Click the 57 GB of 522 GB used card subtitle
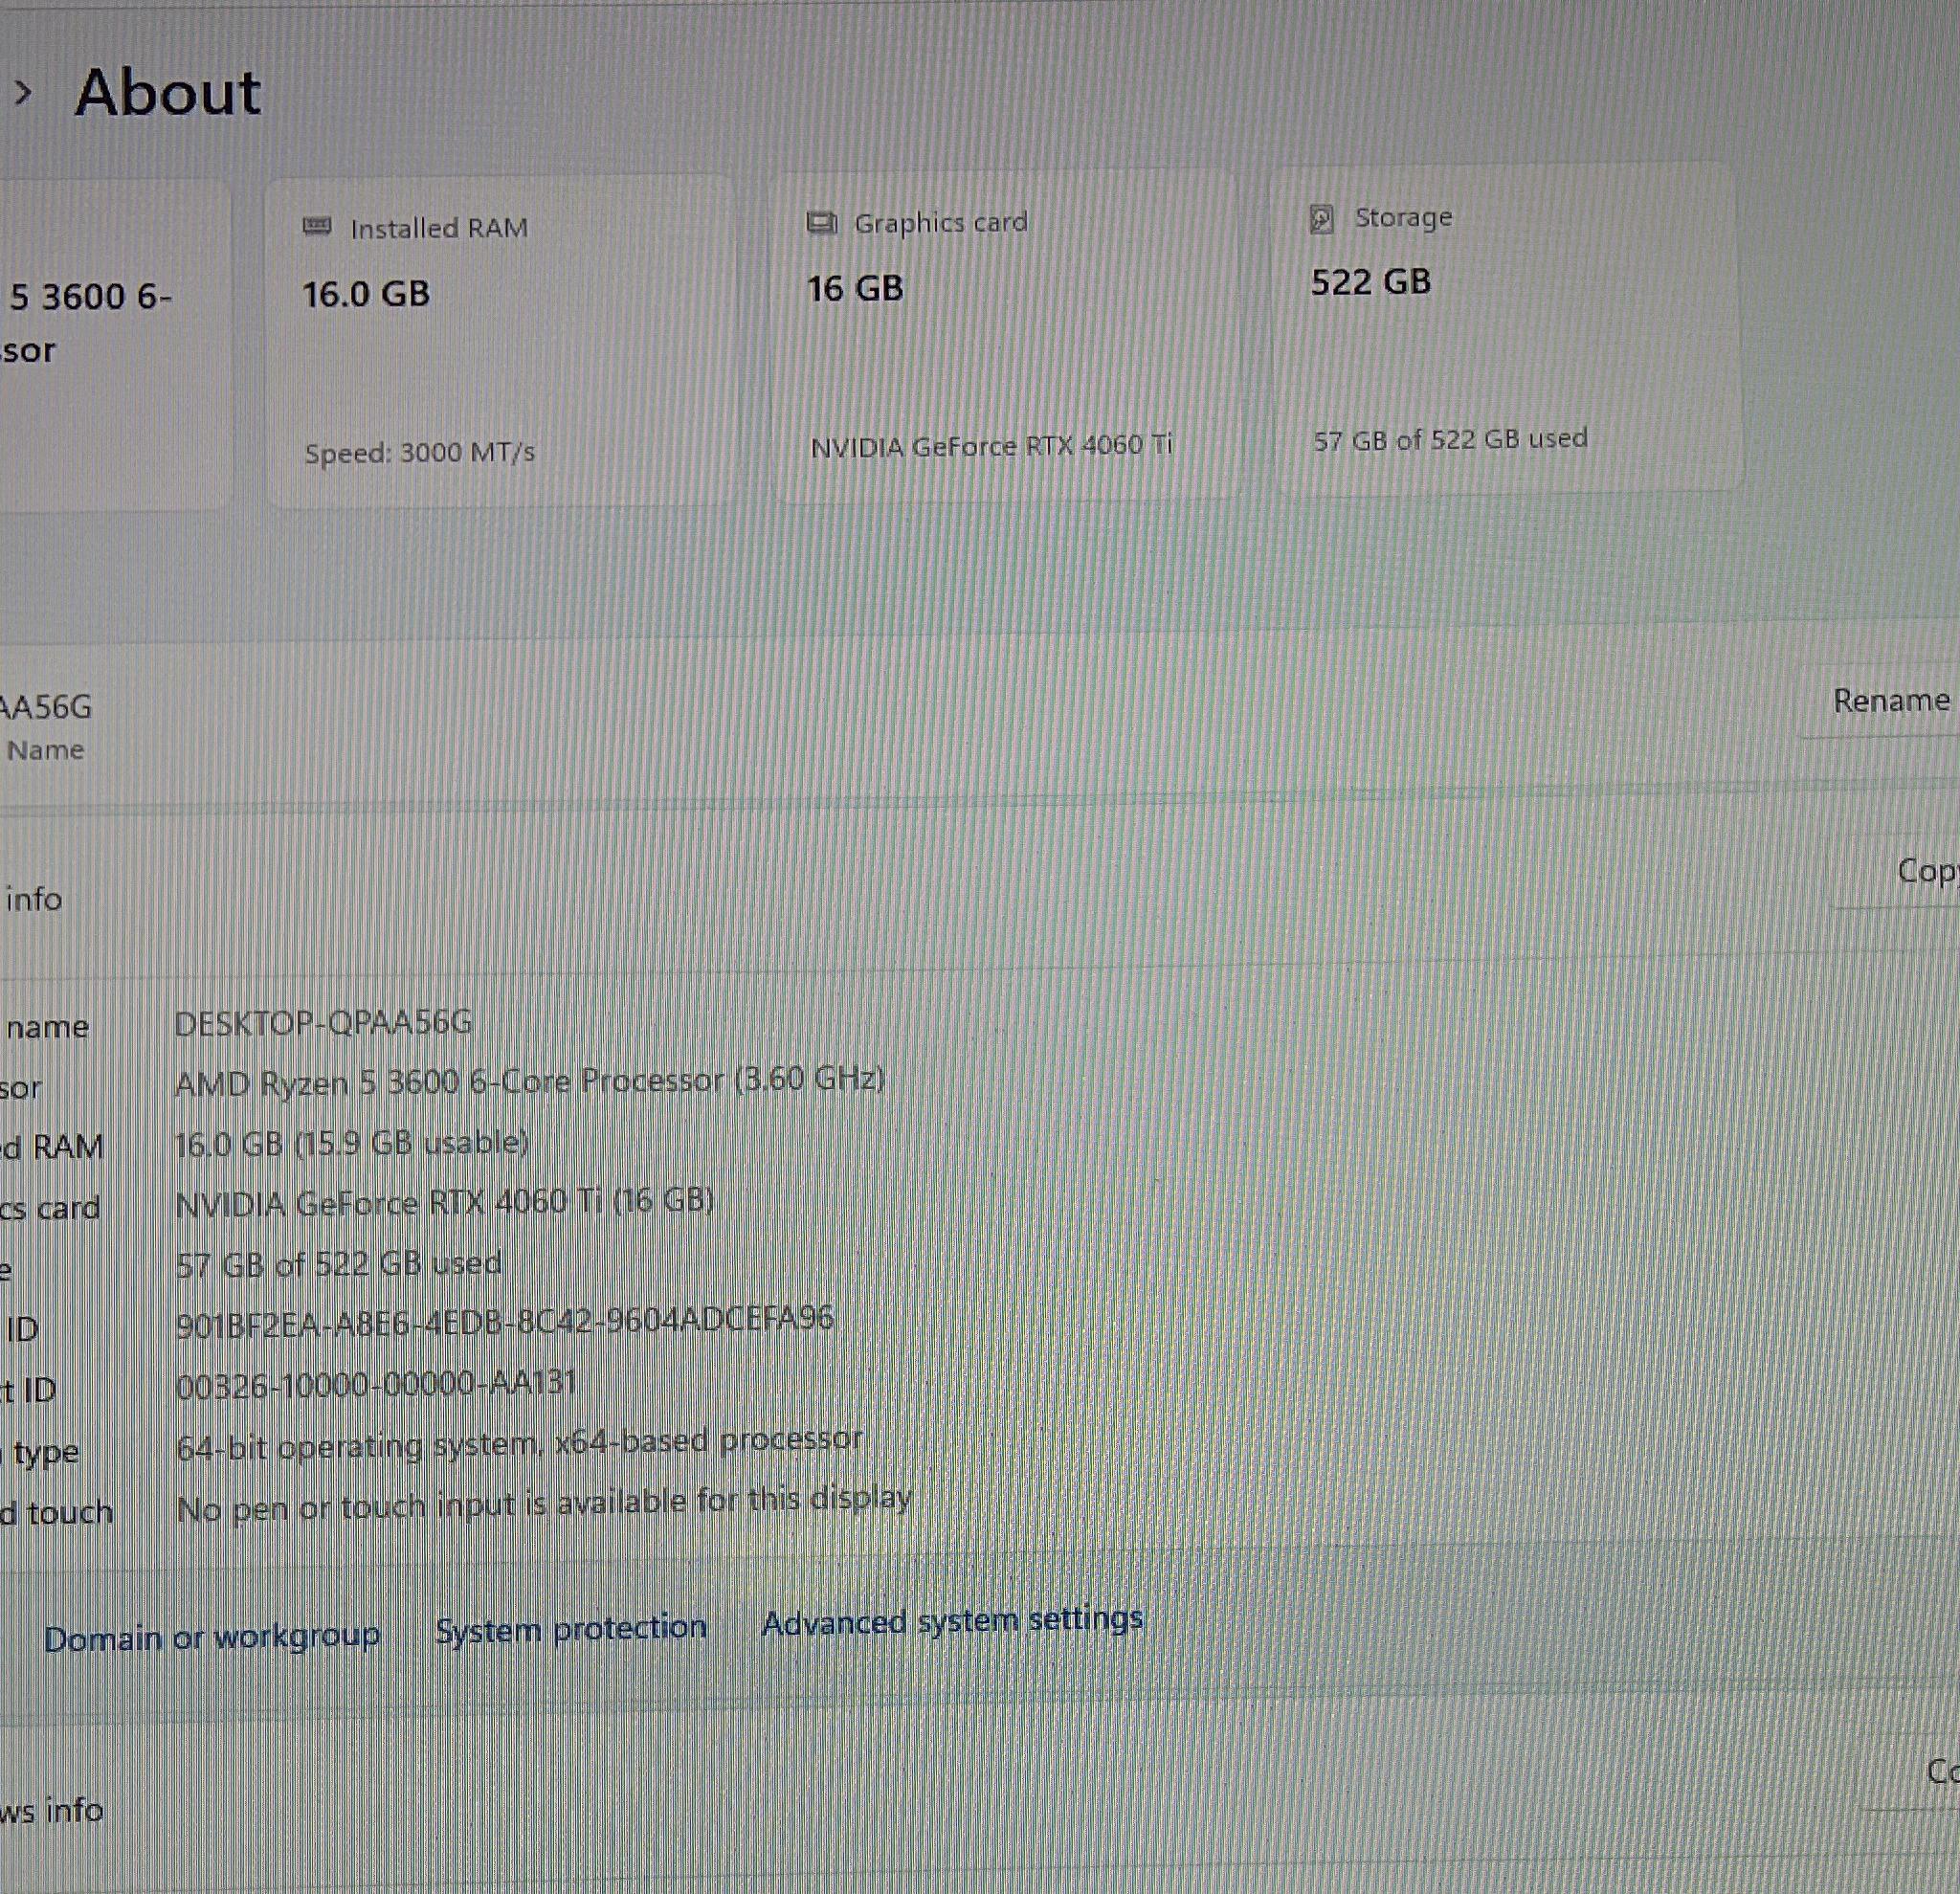 point(1451,439)
